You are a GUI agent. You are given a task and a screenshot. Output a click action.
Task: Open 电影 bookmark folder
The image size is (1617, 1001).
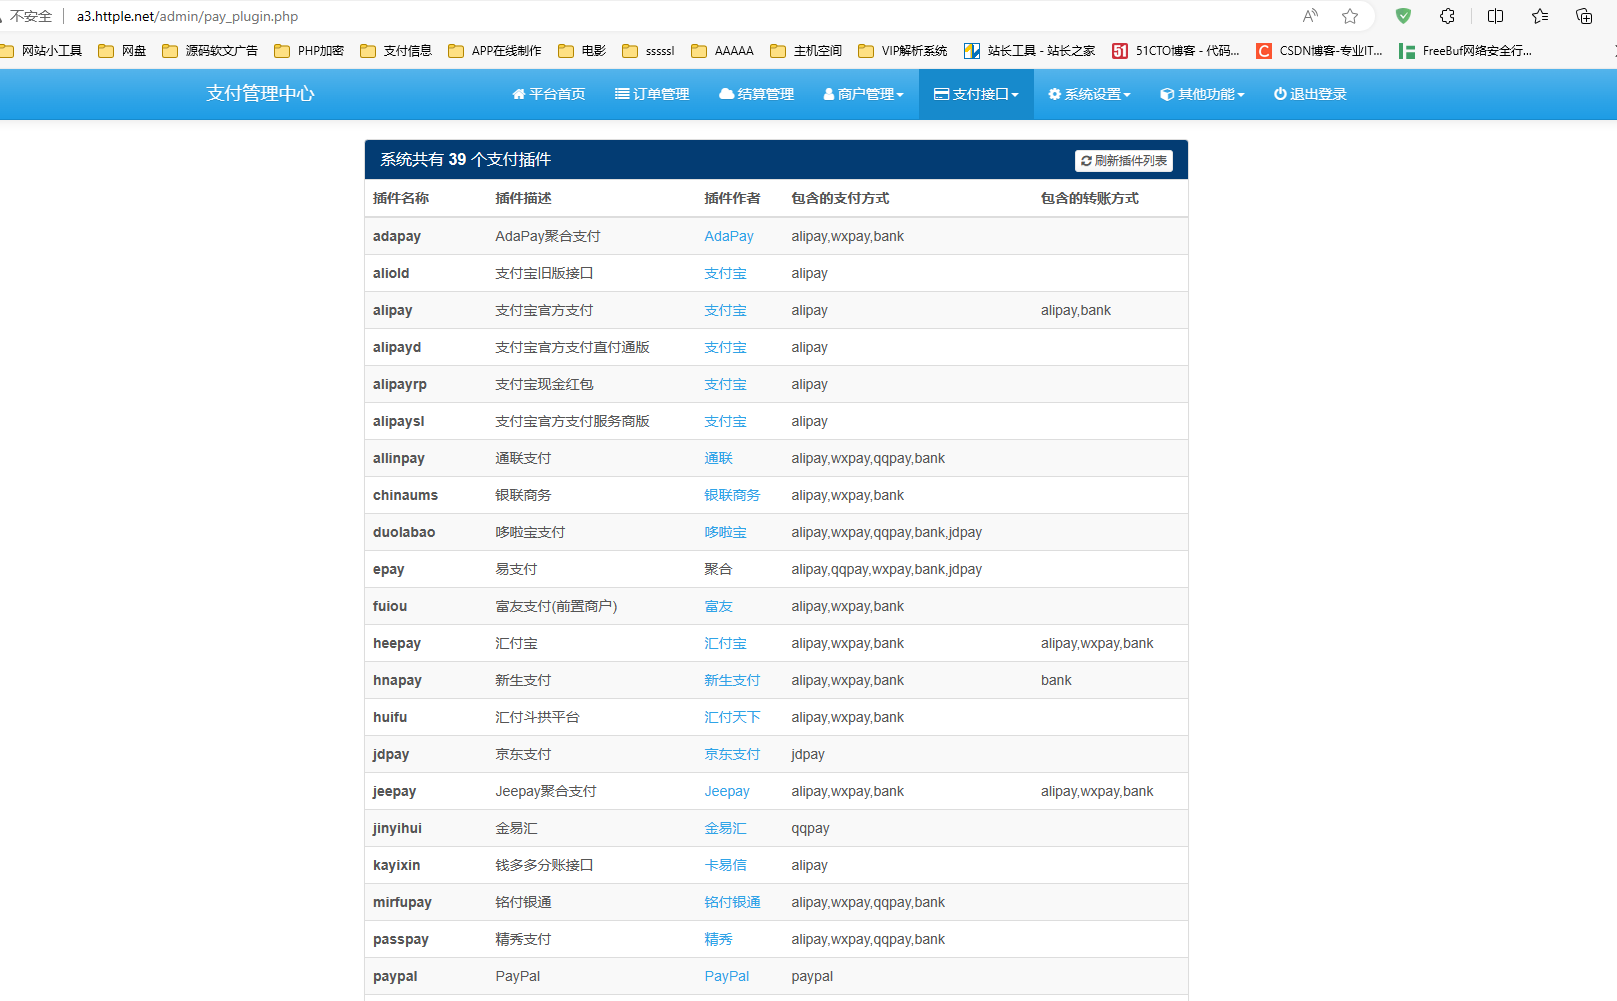point(582,51)
